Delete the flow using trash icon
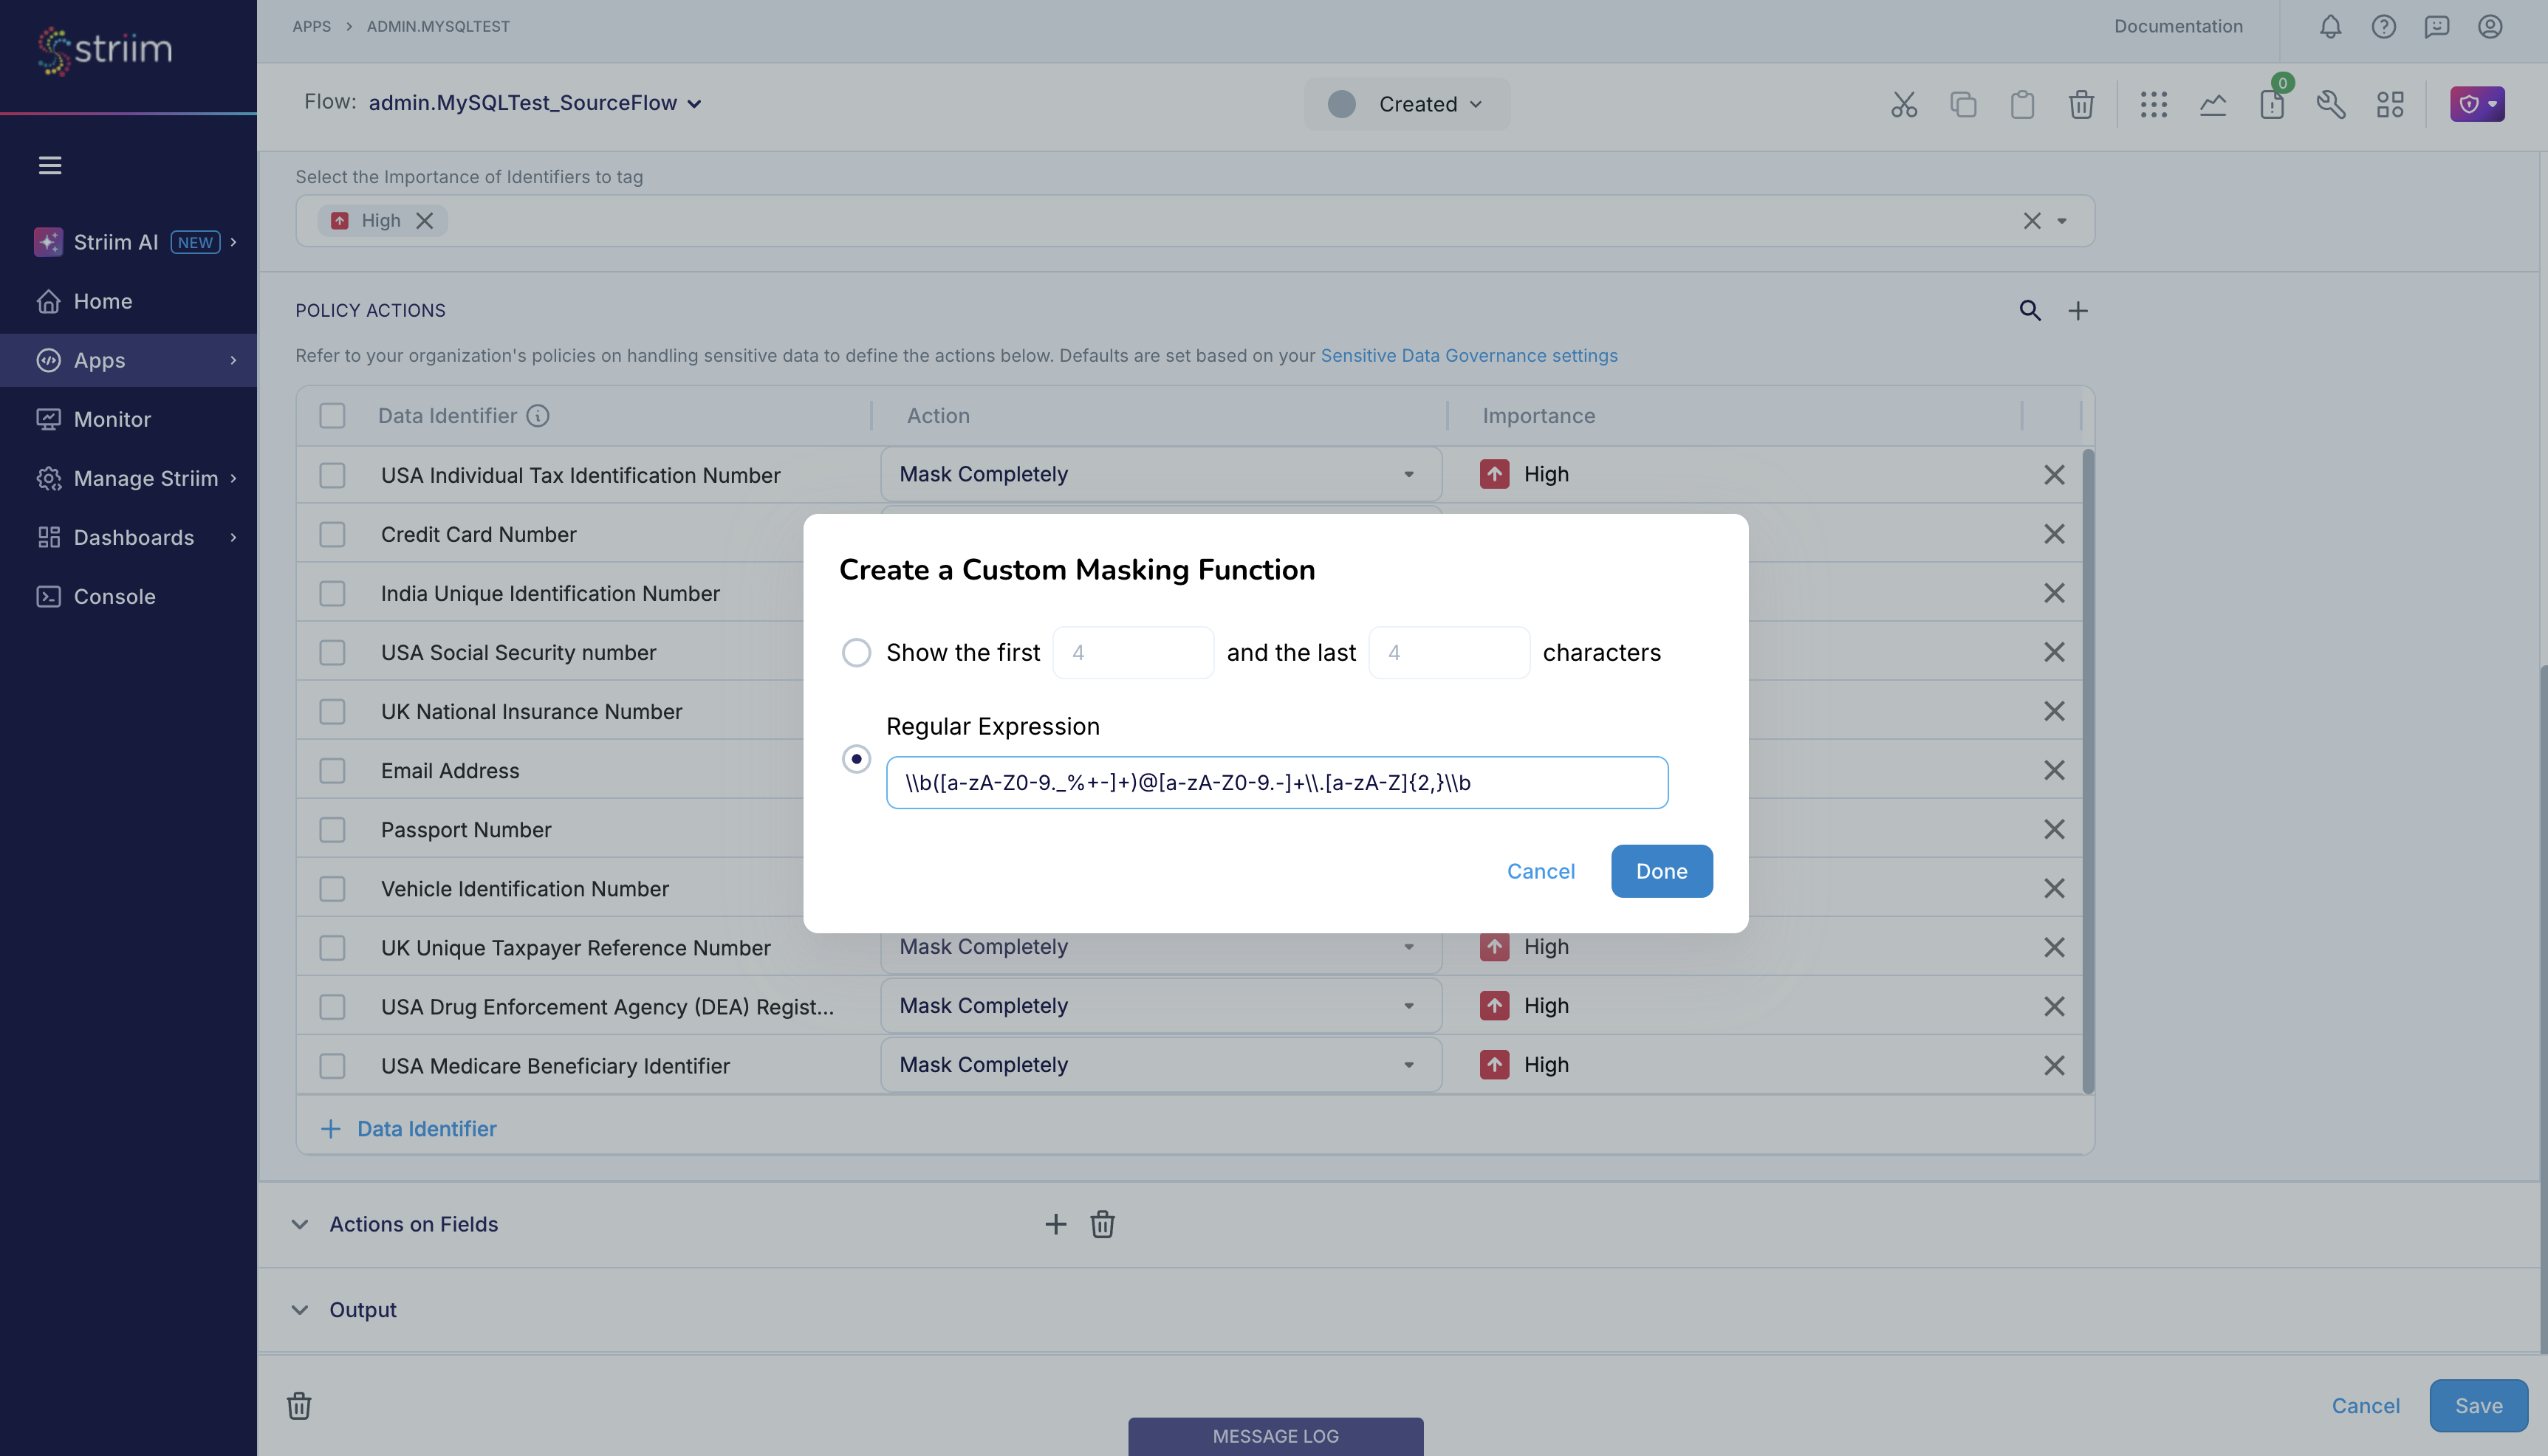Viewport: 2548px width, 1456px height. [x=2081, y=104]
